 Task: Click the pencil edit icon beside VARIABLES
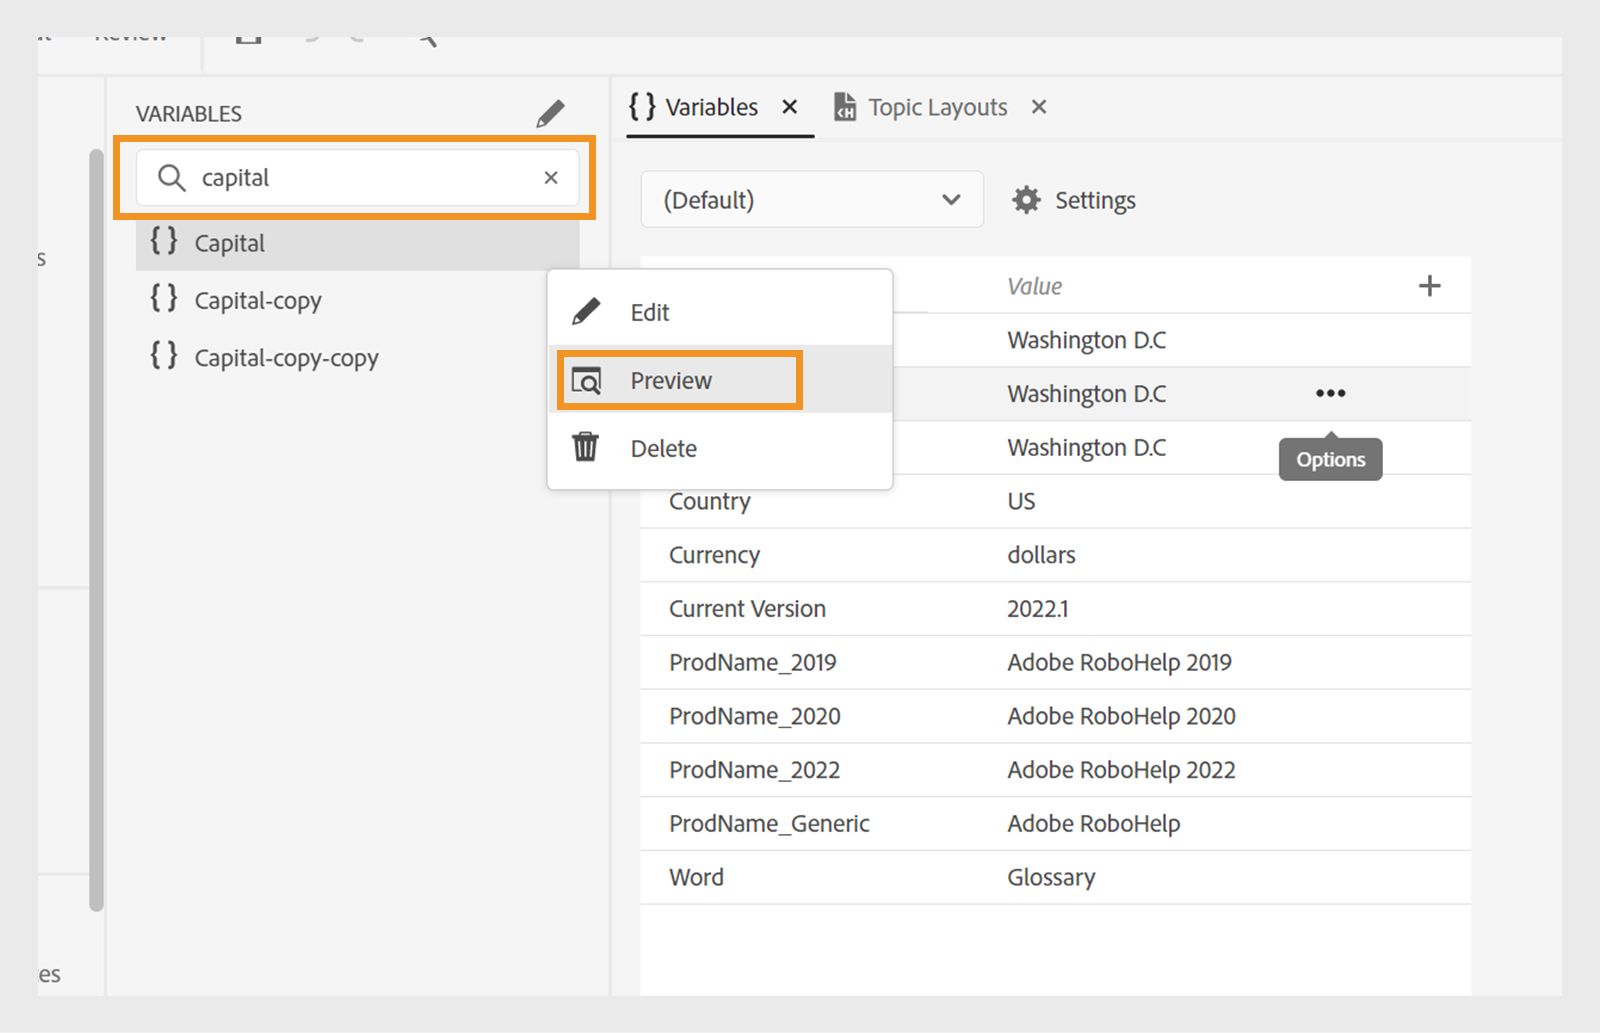pos(550,114)
